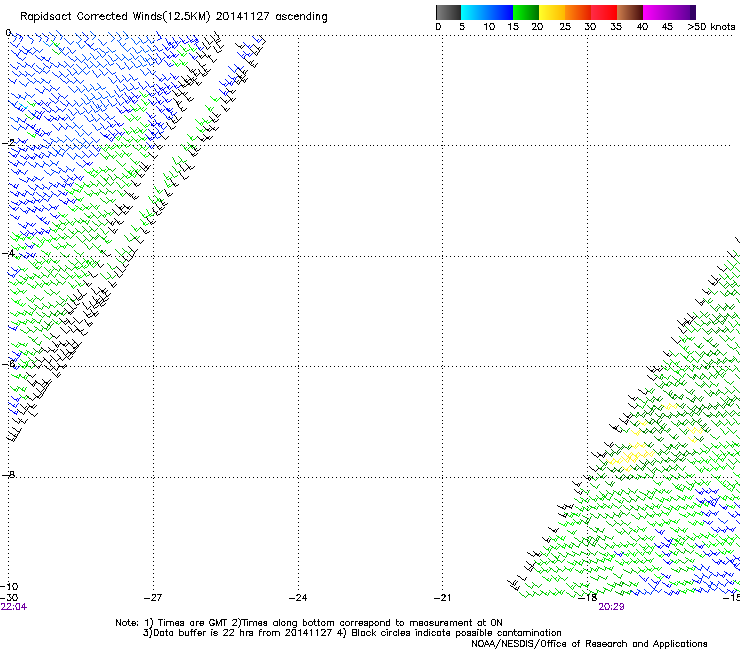The width and height of the screenshot is (740, 650).
Task: Select the brown 35-40 knots color segment
Action: tap(630, 12)
